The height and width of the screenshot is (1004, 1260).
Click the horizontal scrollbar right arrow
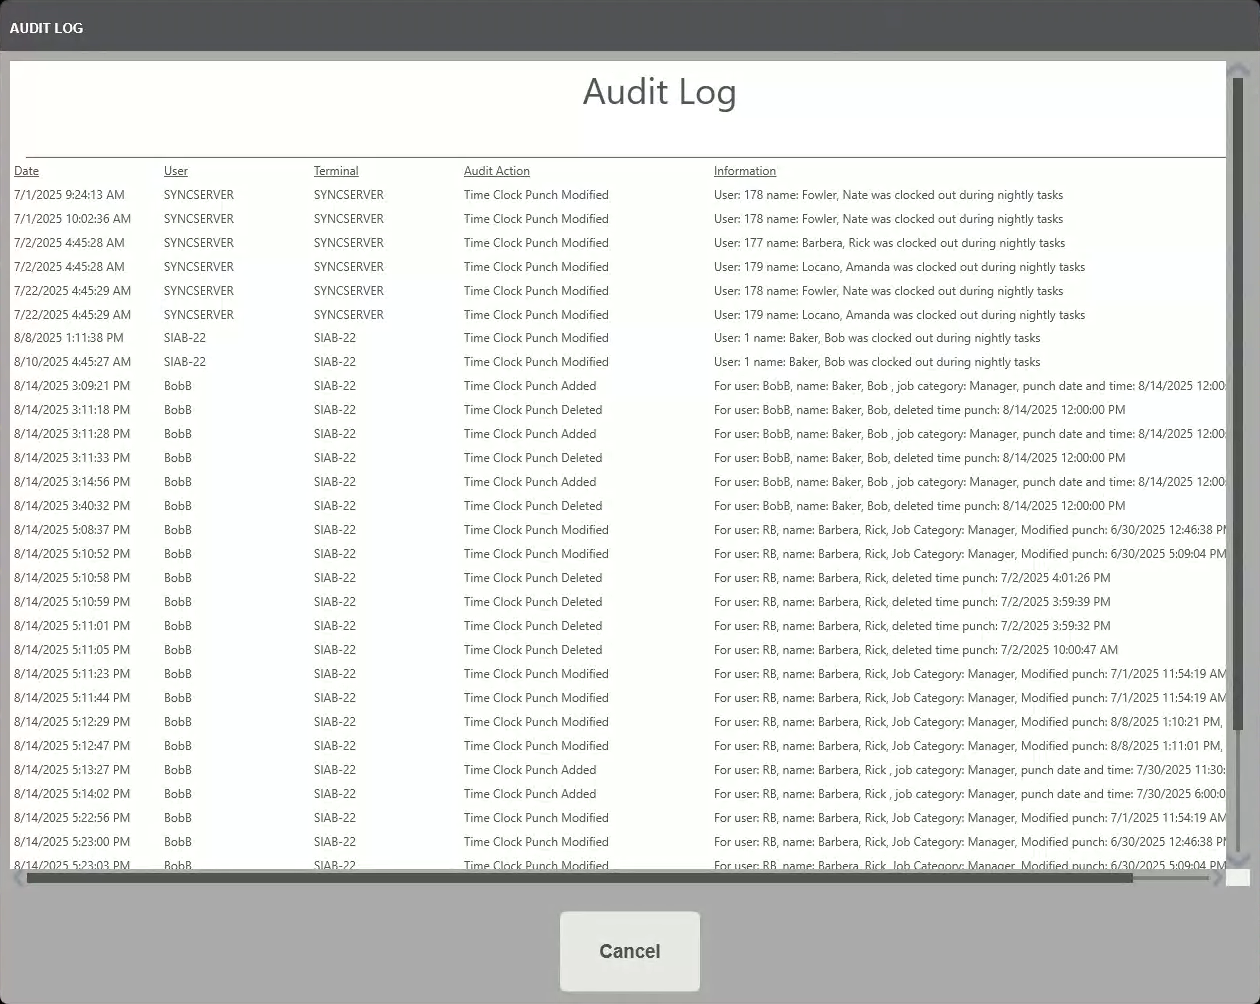point(1217,878)
